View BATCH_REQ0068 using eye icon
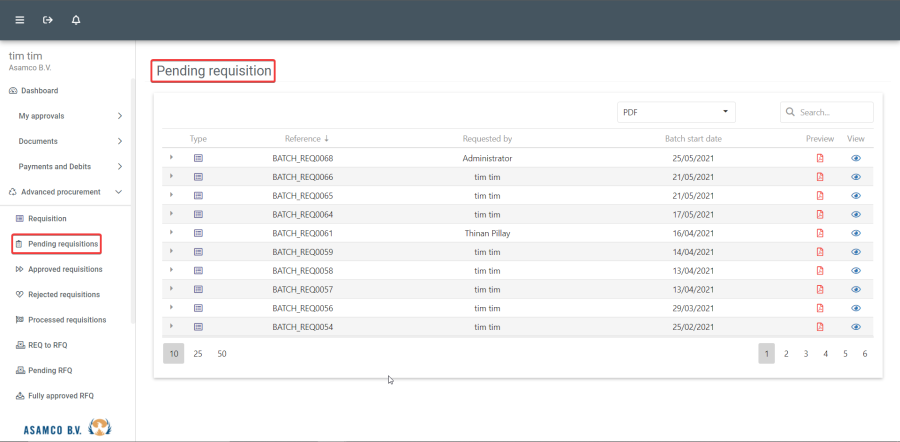The image size is (900, 442). click(856, 158)
